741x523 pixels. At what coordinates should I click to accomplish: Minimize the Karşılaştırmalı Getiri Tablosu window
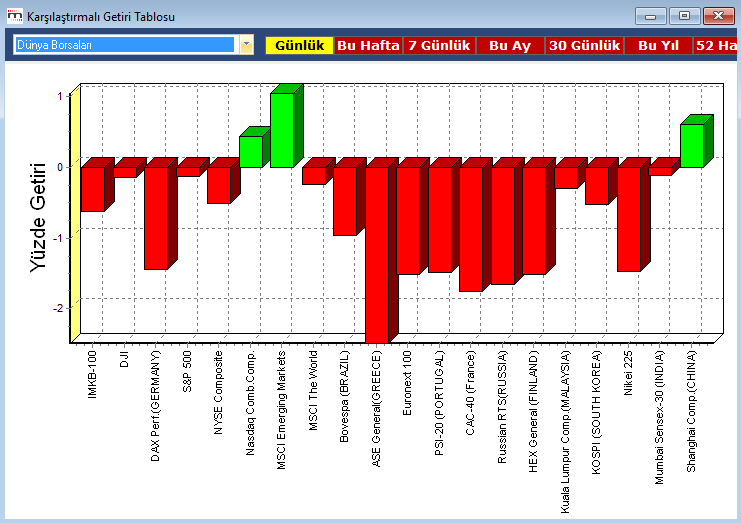point(651,16)
